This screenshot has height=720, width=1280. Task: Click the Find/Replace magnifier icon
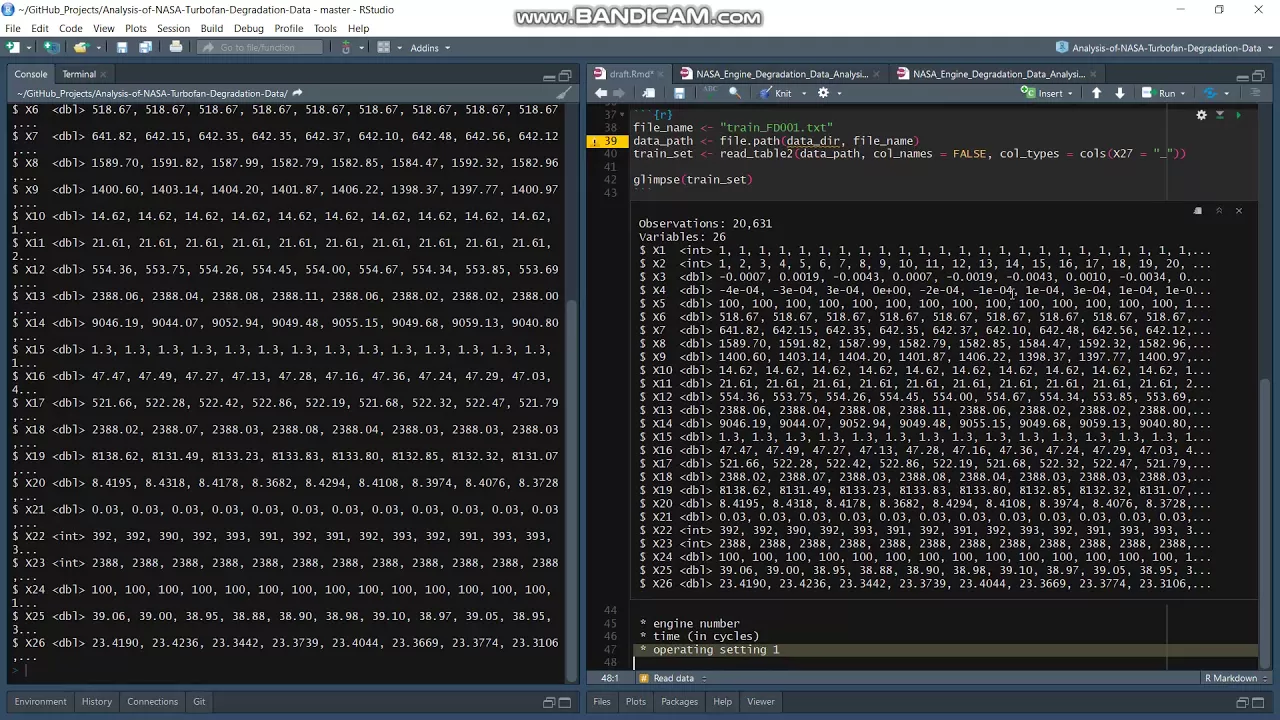click(734, 93)
